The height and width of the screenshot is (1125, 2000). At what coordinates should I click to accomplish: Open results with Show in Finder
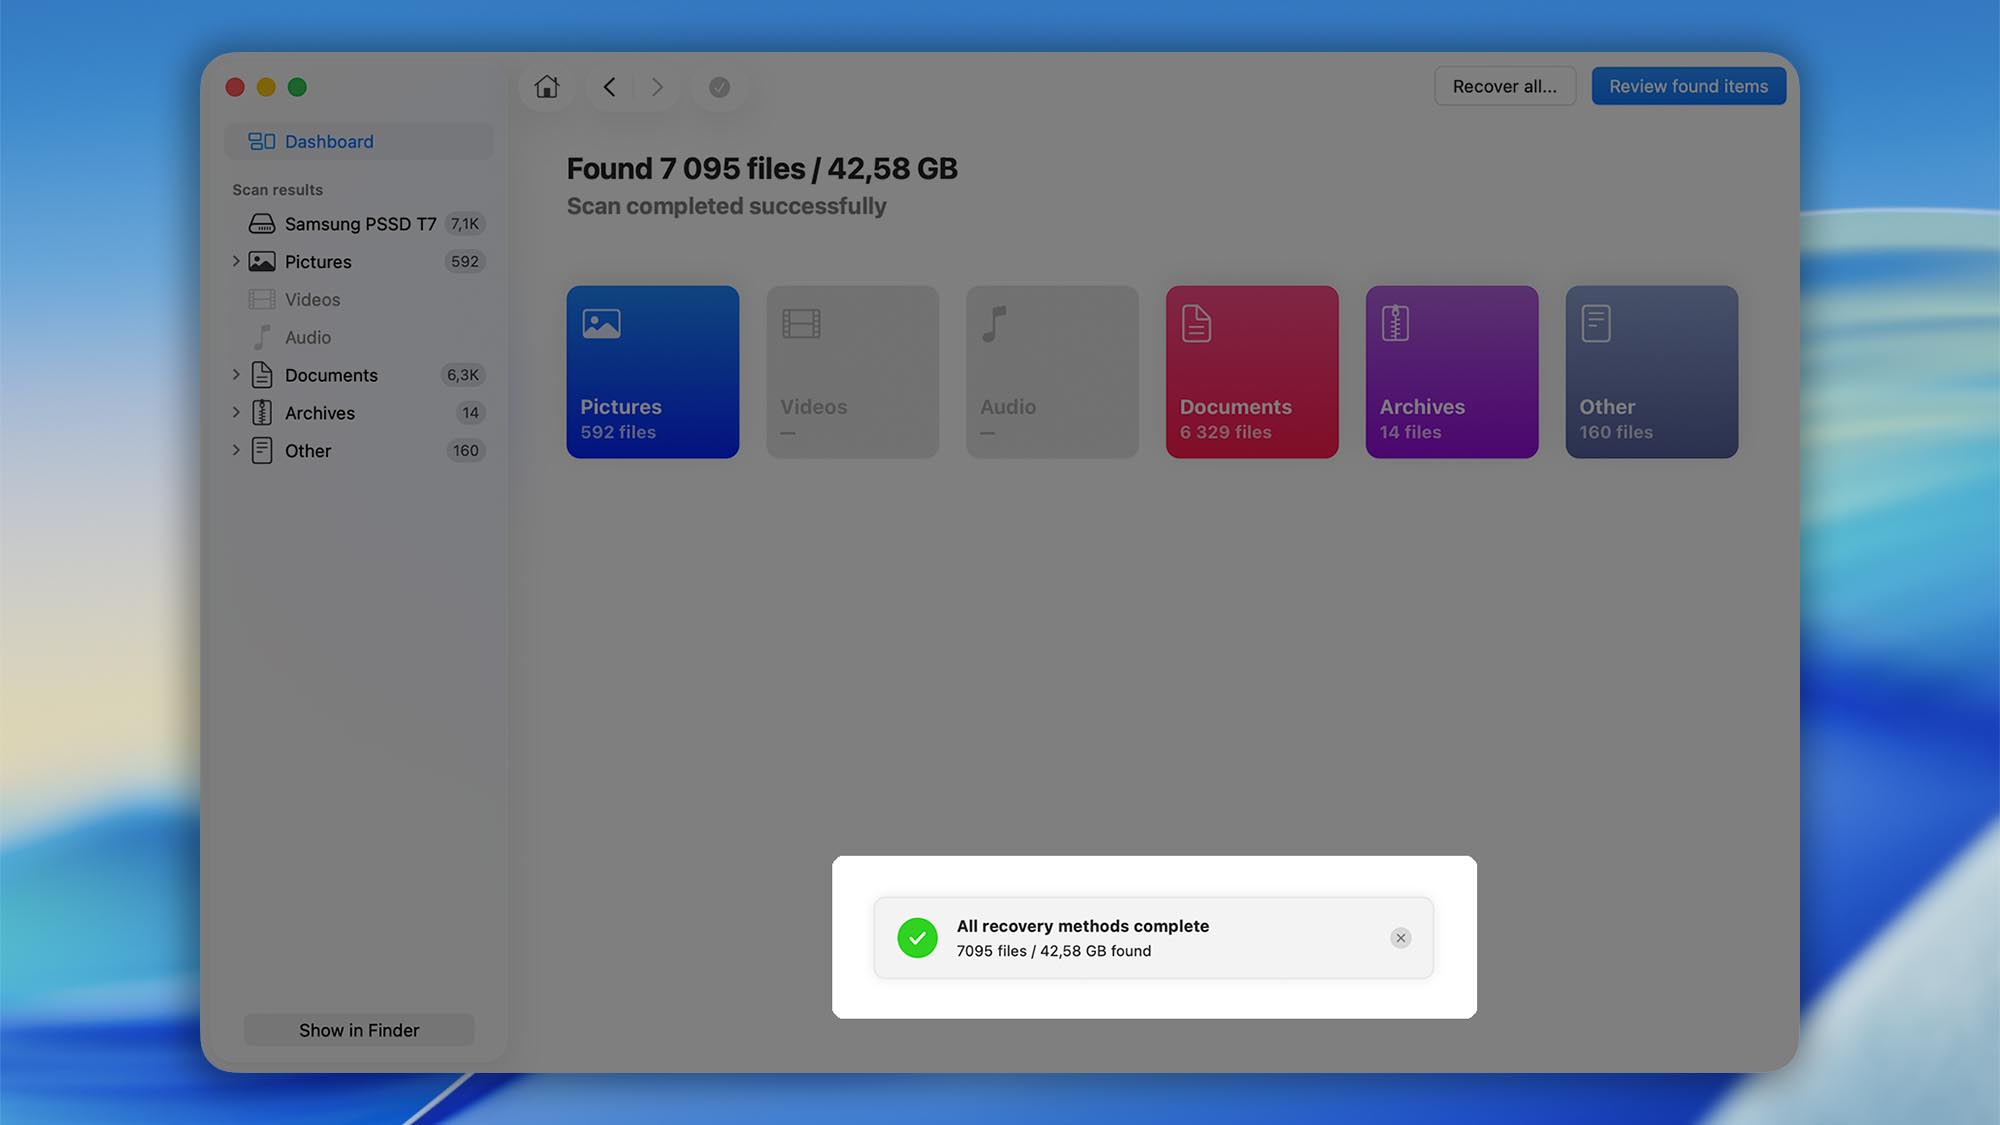(x=358, y=1029)
